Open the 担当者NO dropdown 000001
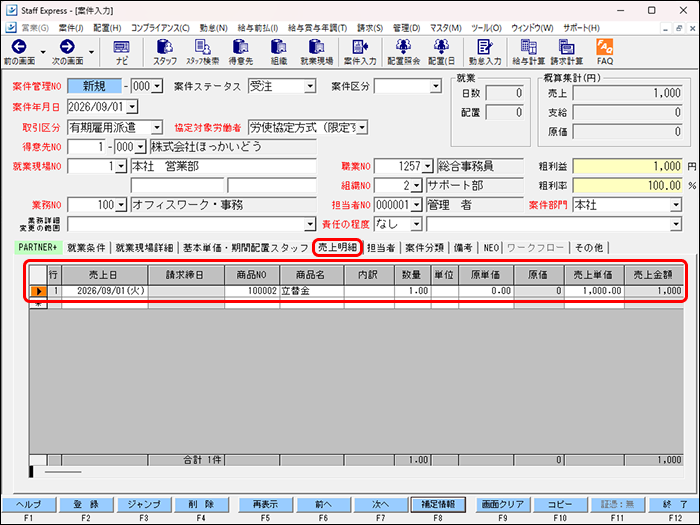 tap(416, 205)
